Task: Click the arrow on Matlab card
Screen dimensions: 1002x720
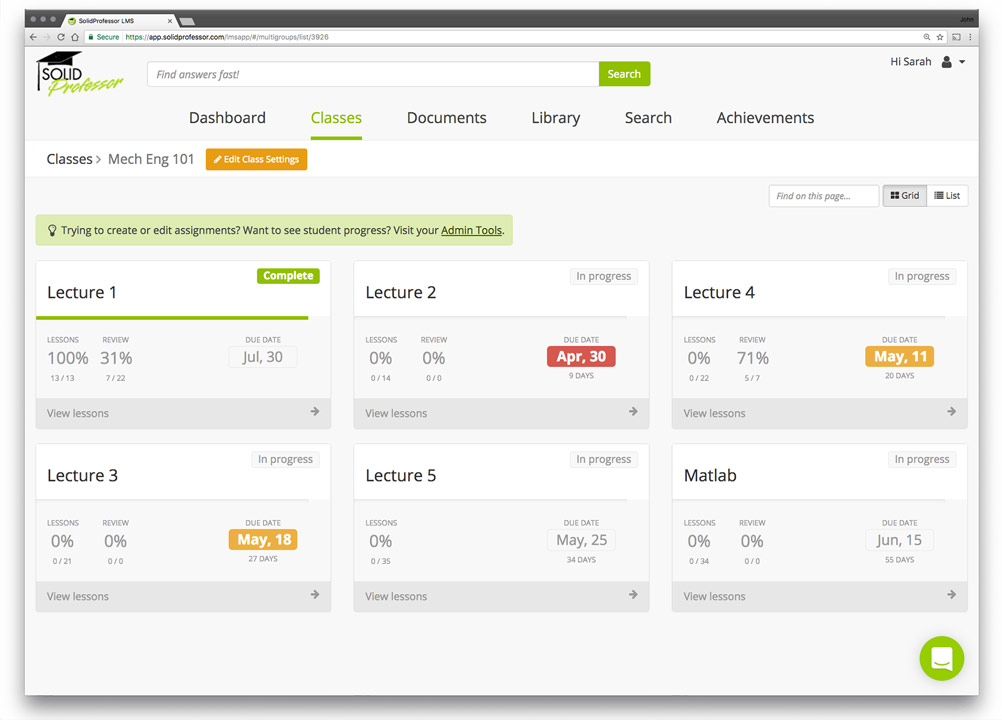Action: 951,595
